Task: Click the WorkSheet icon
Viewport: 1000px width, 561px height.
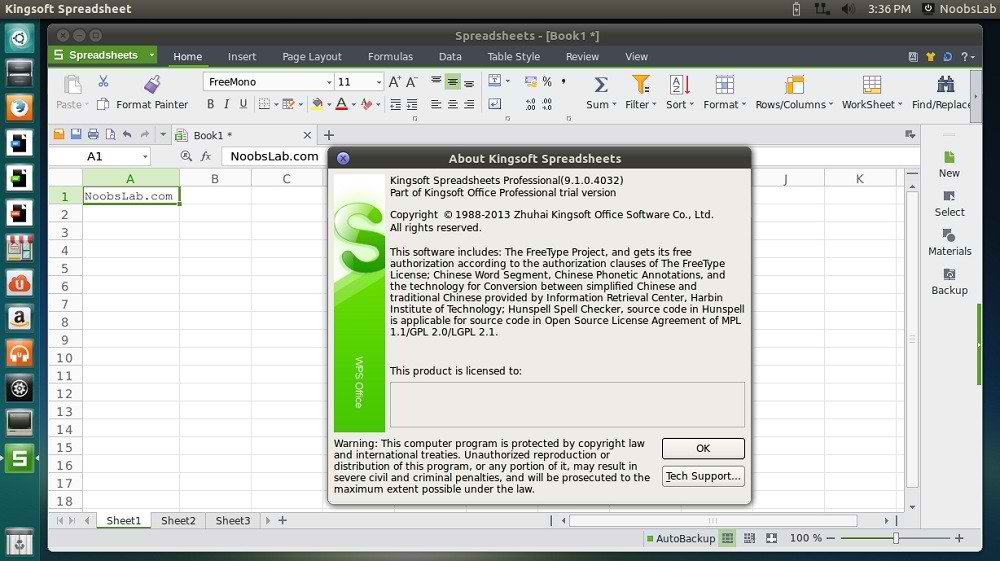Action: [x=871, y=84]
